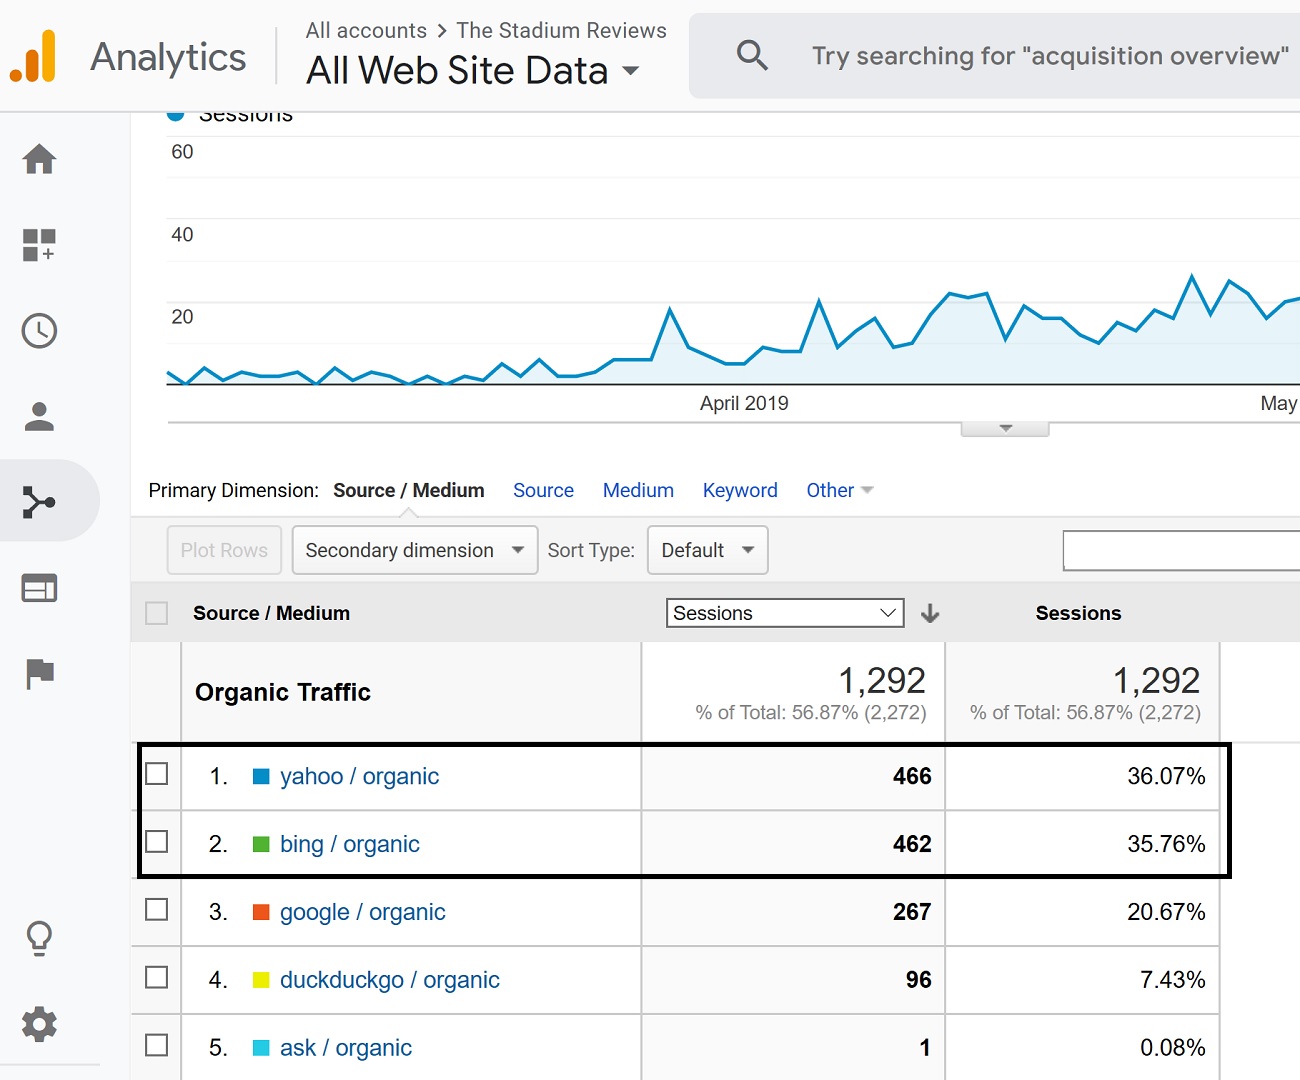
Task: Open the ask / organic link
Action: [346, 1048]
